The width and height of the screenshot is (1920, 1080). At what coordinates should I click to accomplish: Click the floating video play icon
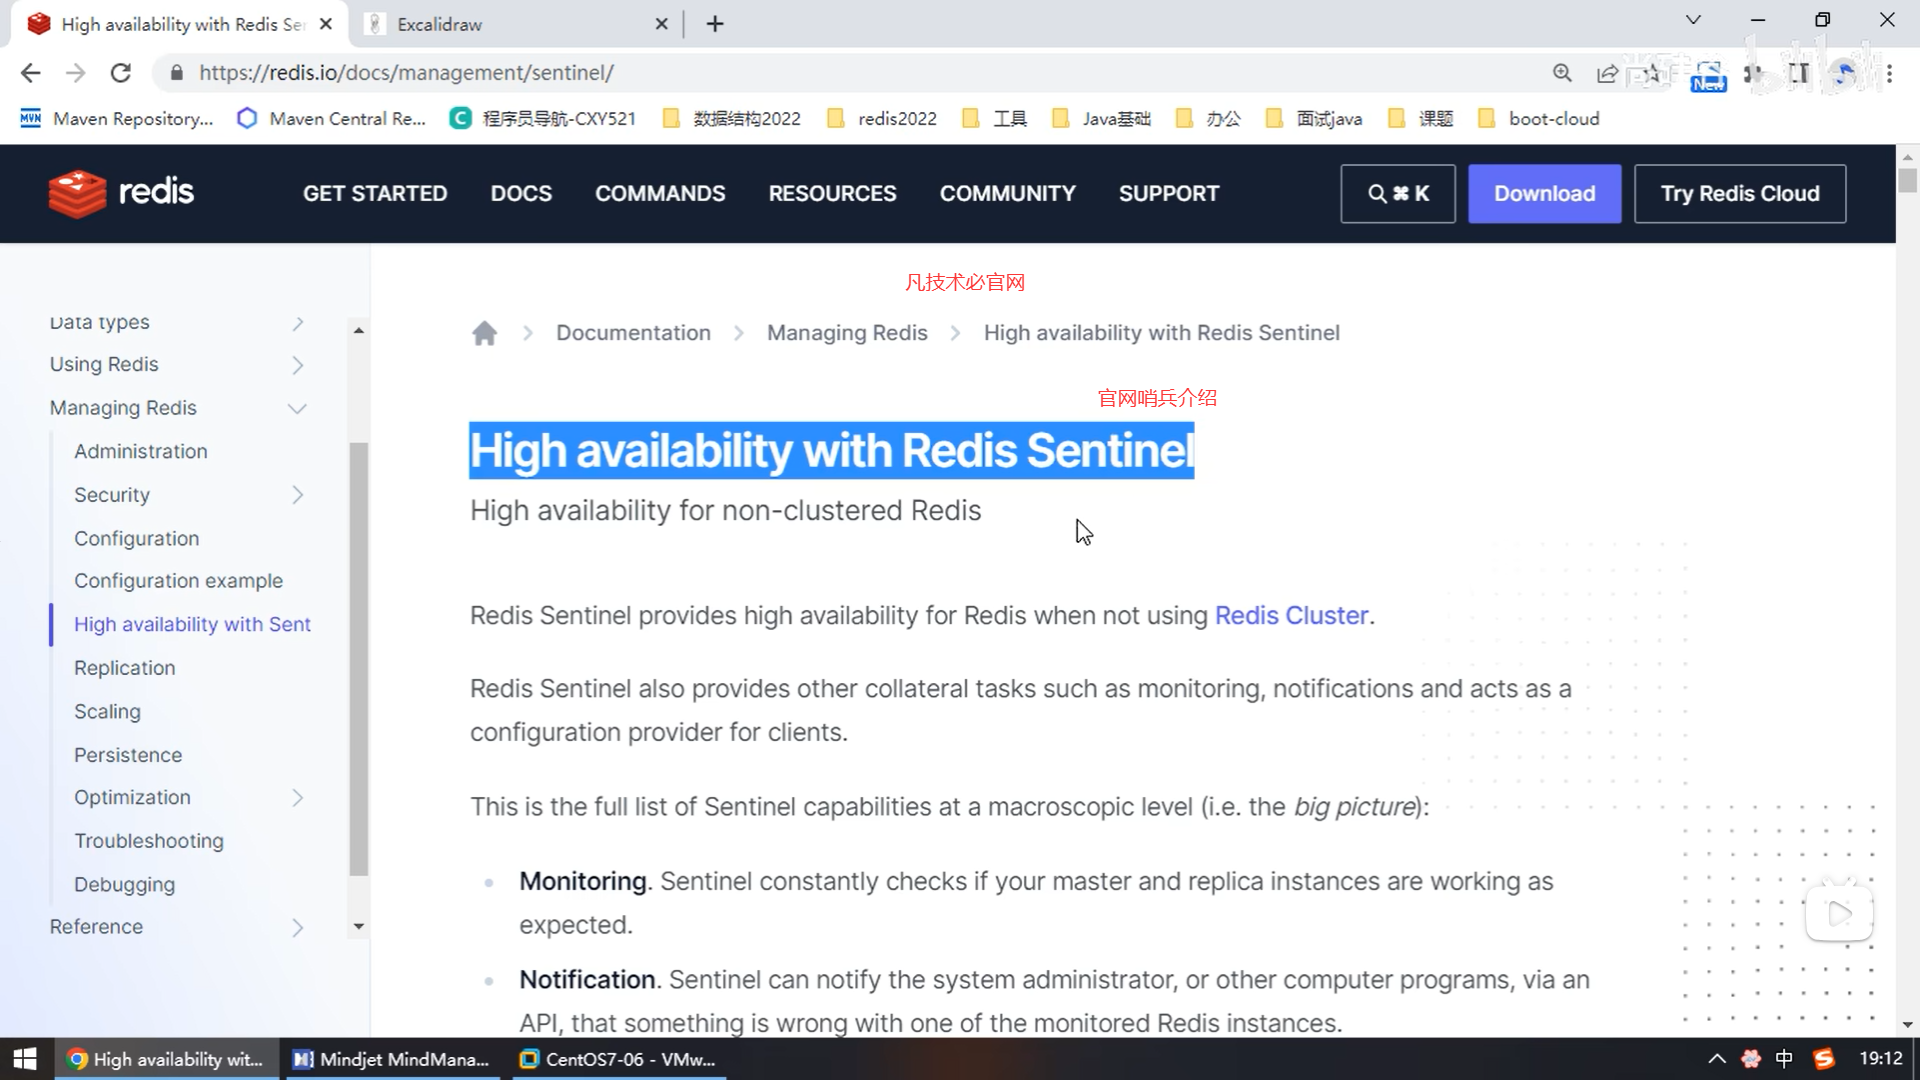tap(1838, 912)
